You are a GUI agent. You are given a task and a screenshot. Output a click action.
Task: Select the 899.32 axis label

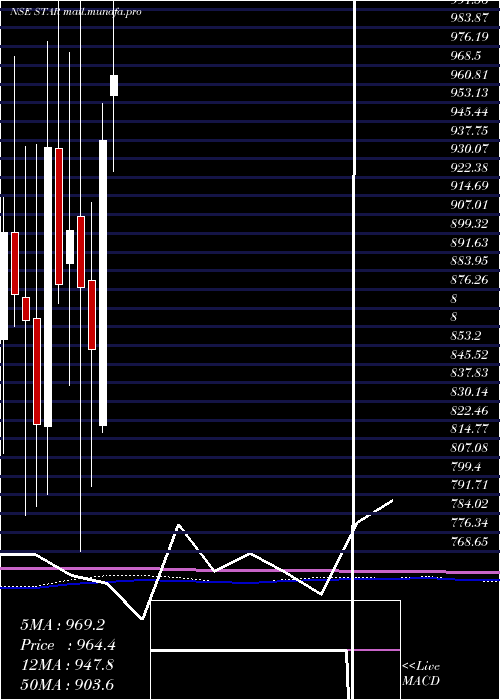click(x=469, y=224)
